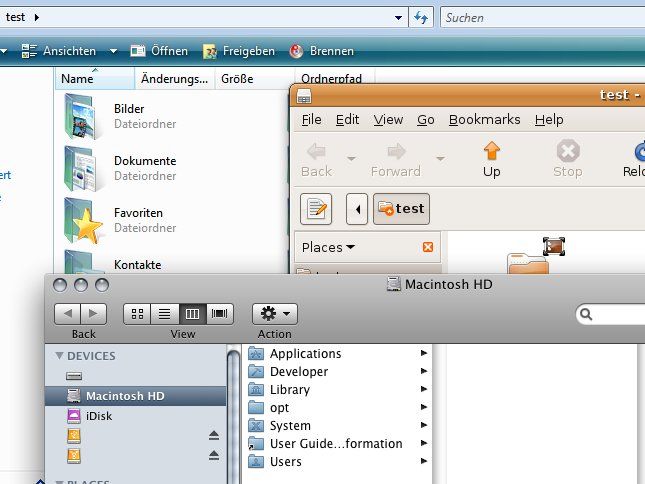Select Applications folder in Finder column
645x484 pixels.
point(305,353)
